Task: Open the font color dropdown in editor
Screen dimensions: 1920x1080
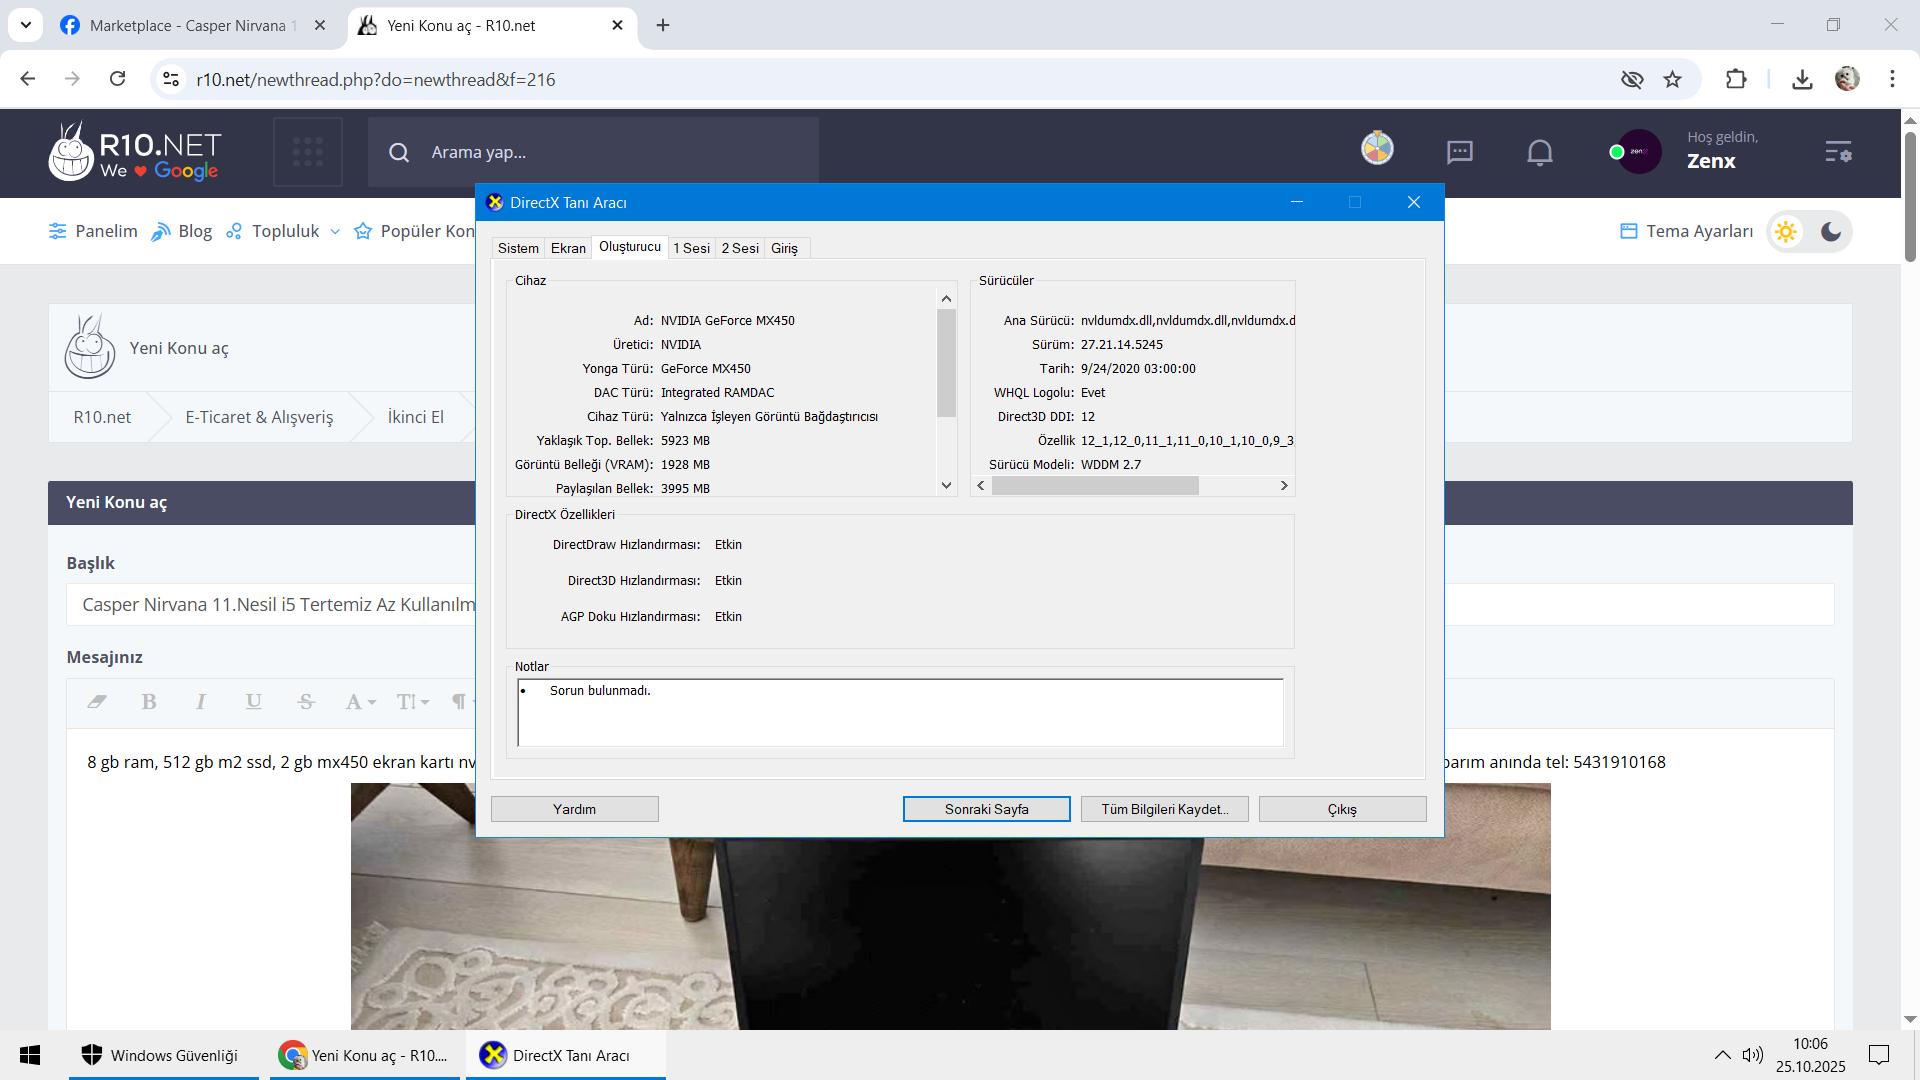Action: pos(360,702)
